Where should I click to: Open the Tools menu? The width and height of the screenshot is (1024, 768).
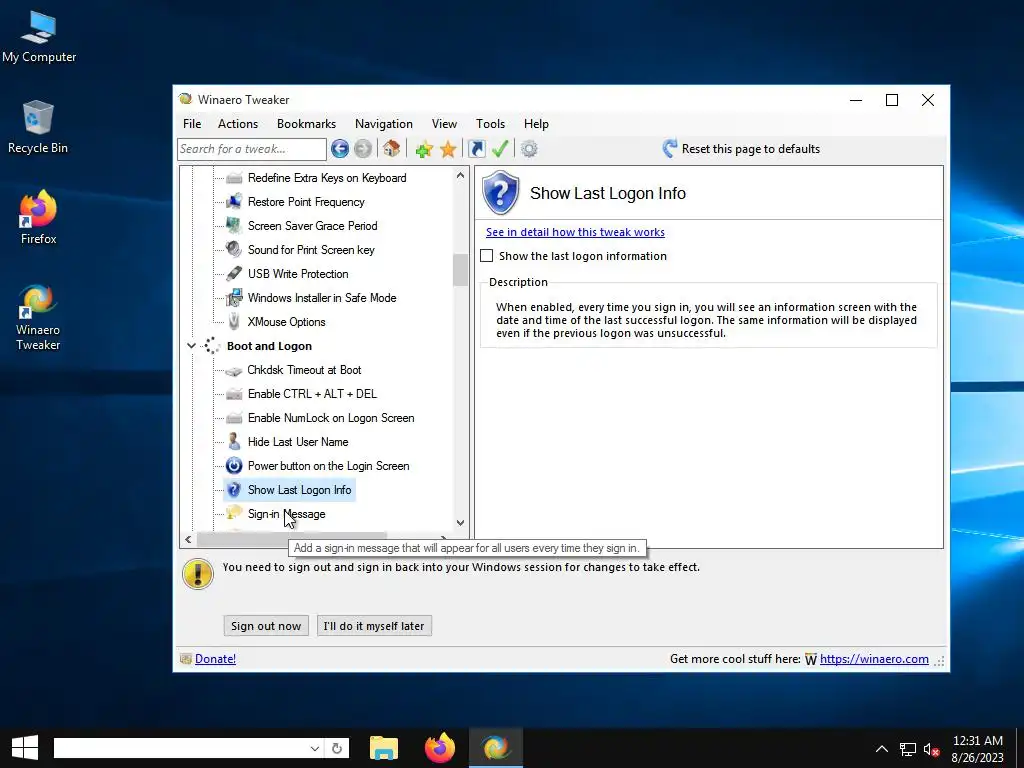[490, 124]
